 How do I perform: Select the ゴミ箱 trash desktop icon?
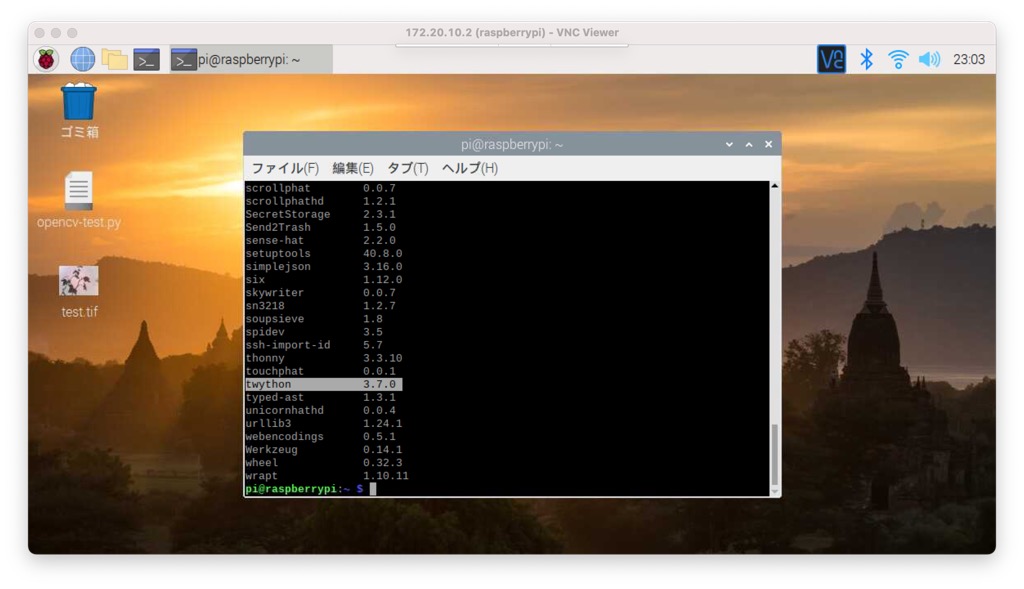(x=79, y=102)
